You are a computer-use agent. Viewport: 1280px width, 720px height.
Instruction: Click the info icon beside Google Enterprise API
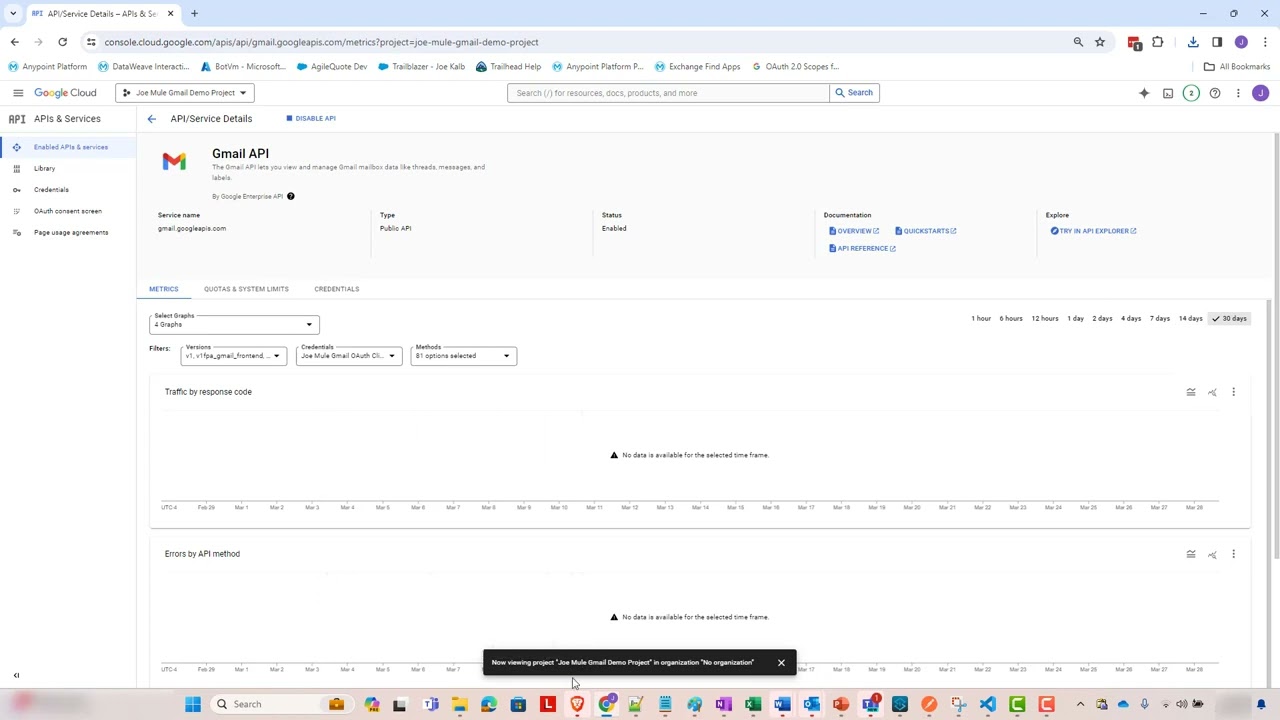pyautogui.click(x=291, y=196)
